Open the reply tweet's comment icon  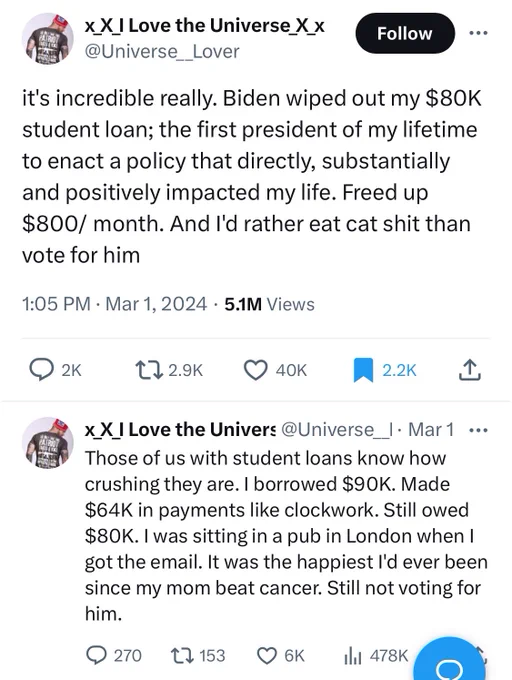coord(96,655)
